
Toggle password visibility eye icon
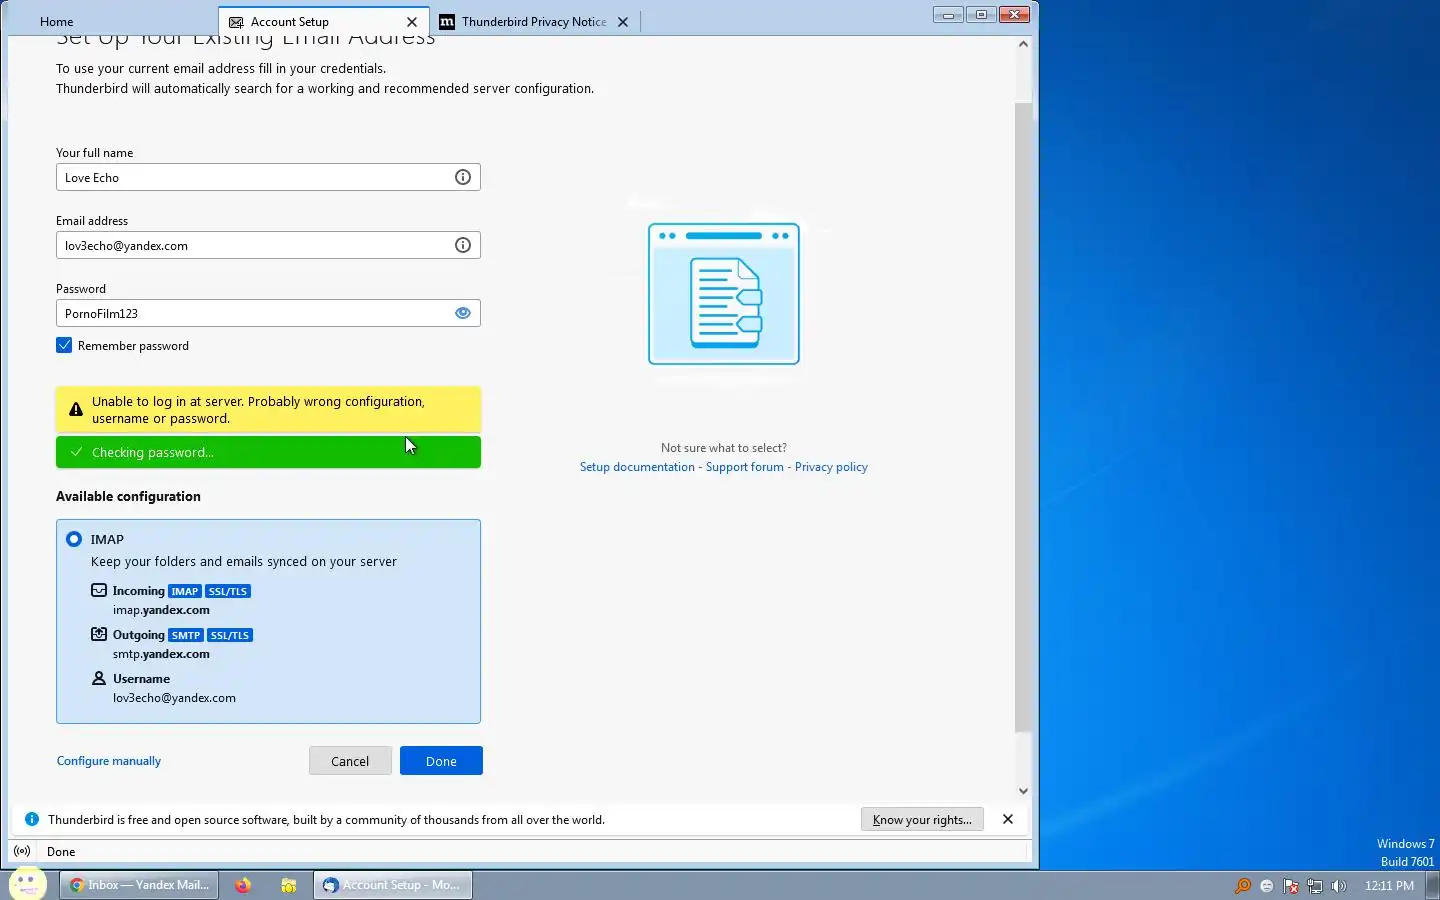point(463,313)
